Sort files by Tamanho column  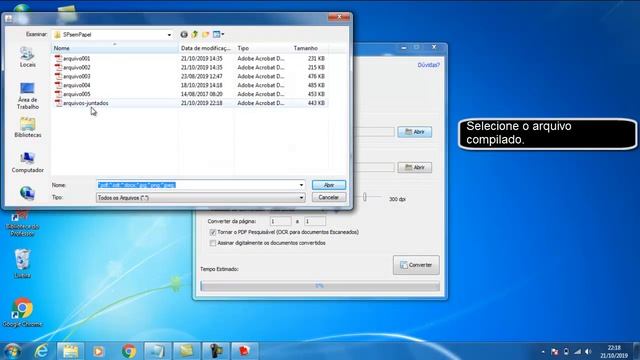tap(309, 48)
